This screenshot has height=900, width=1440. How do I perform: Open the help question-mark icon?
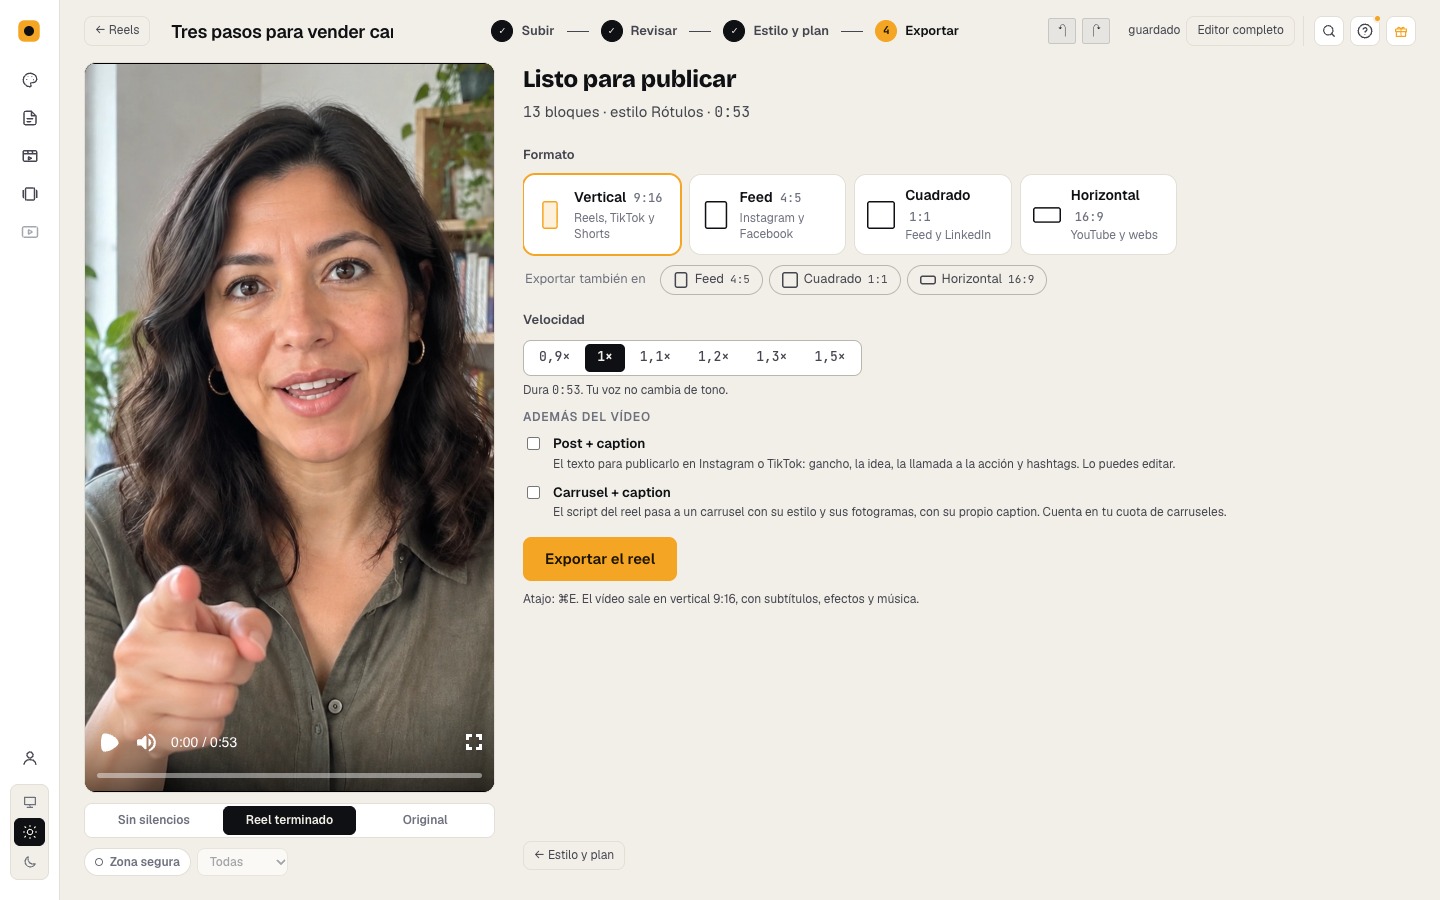tap(1365, 31)
